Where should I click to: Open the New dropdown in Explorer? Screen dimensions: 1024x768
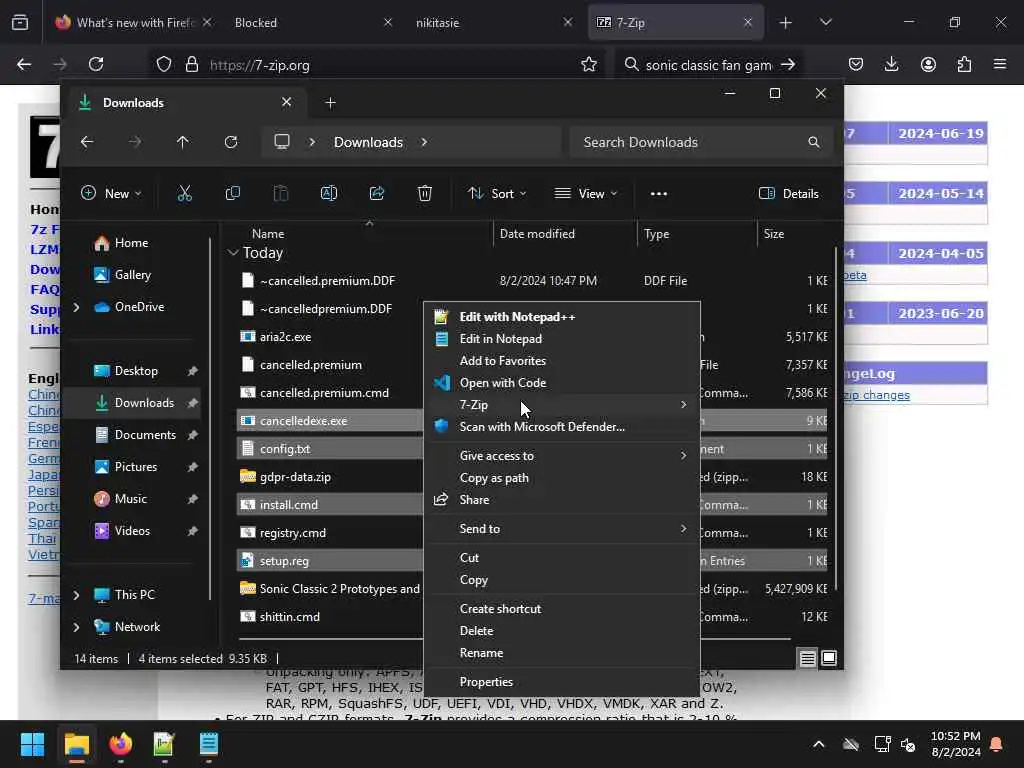[110, 193]
